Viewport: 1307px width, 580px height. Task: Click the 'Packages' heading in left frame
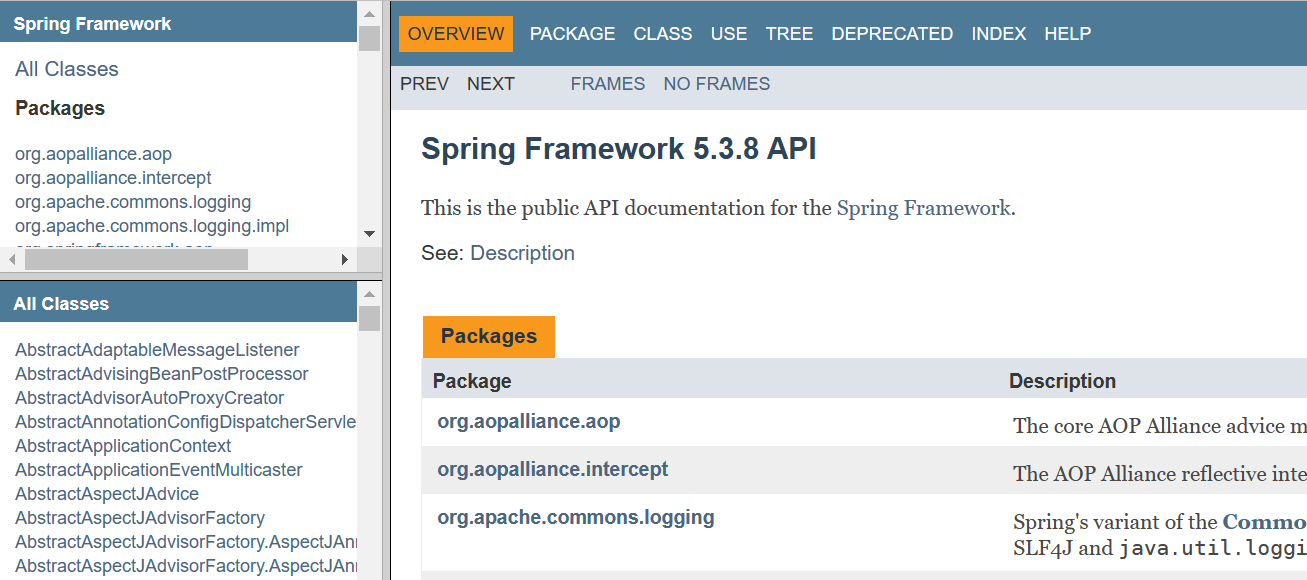[x=60, y=108]
